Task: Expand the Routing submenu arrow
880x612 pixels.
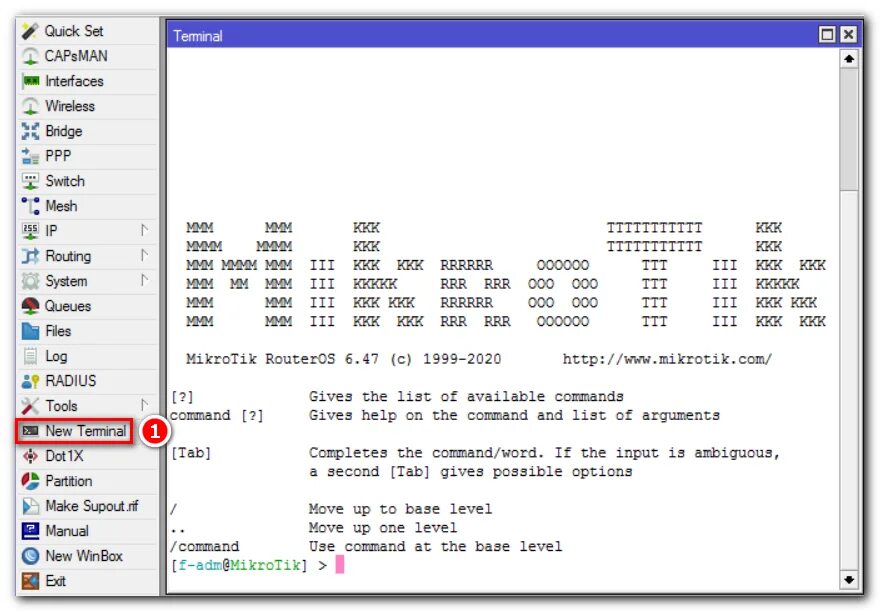Action: pos(144,255)
